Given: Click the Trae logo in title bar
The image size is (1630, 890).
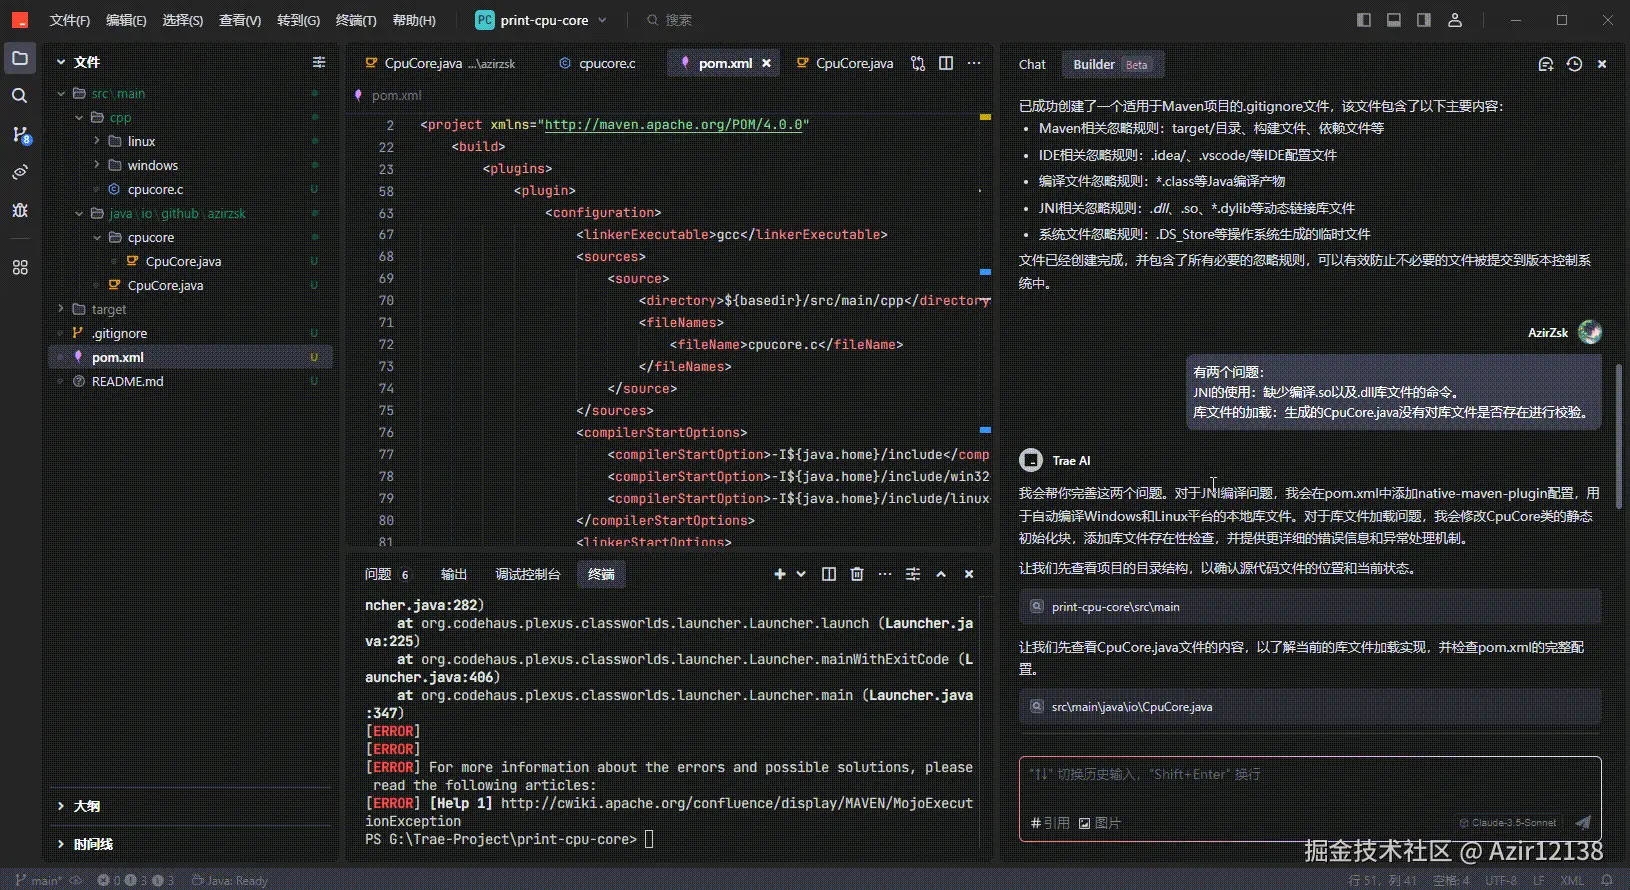Looking at the screenshot, I should click(20, 20).
